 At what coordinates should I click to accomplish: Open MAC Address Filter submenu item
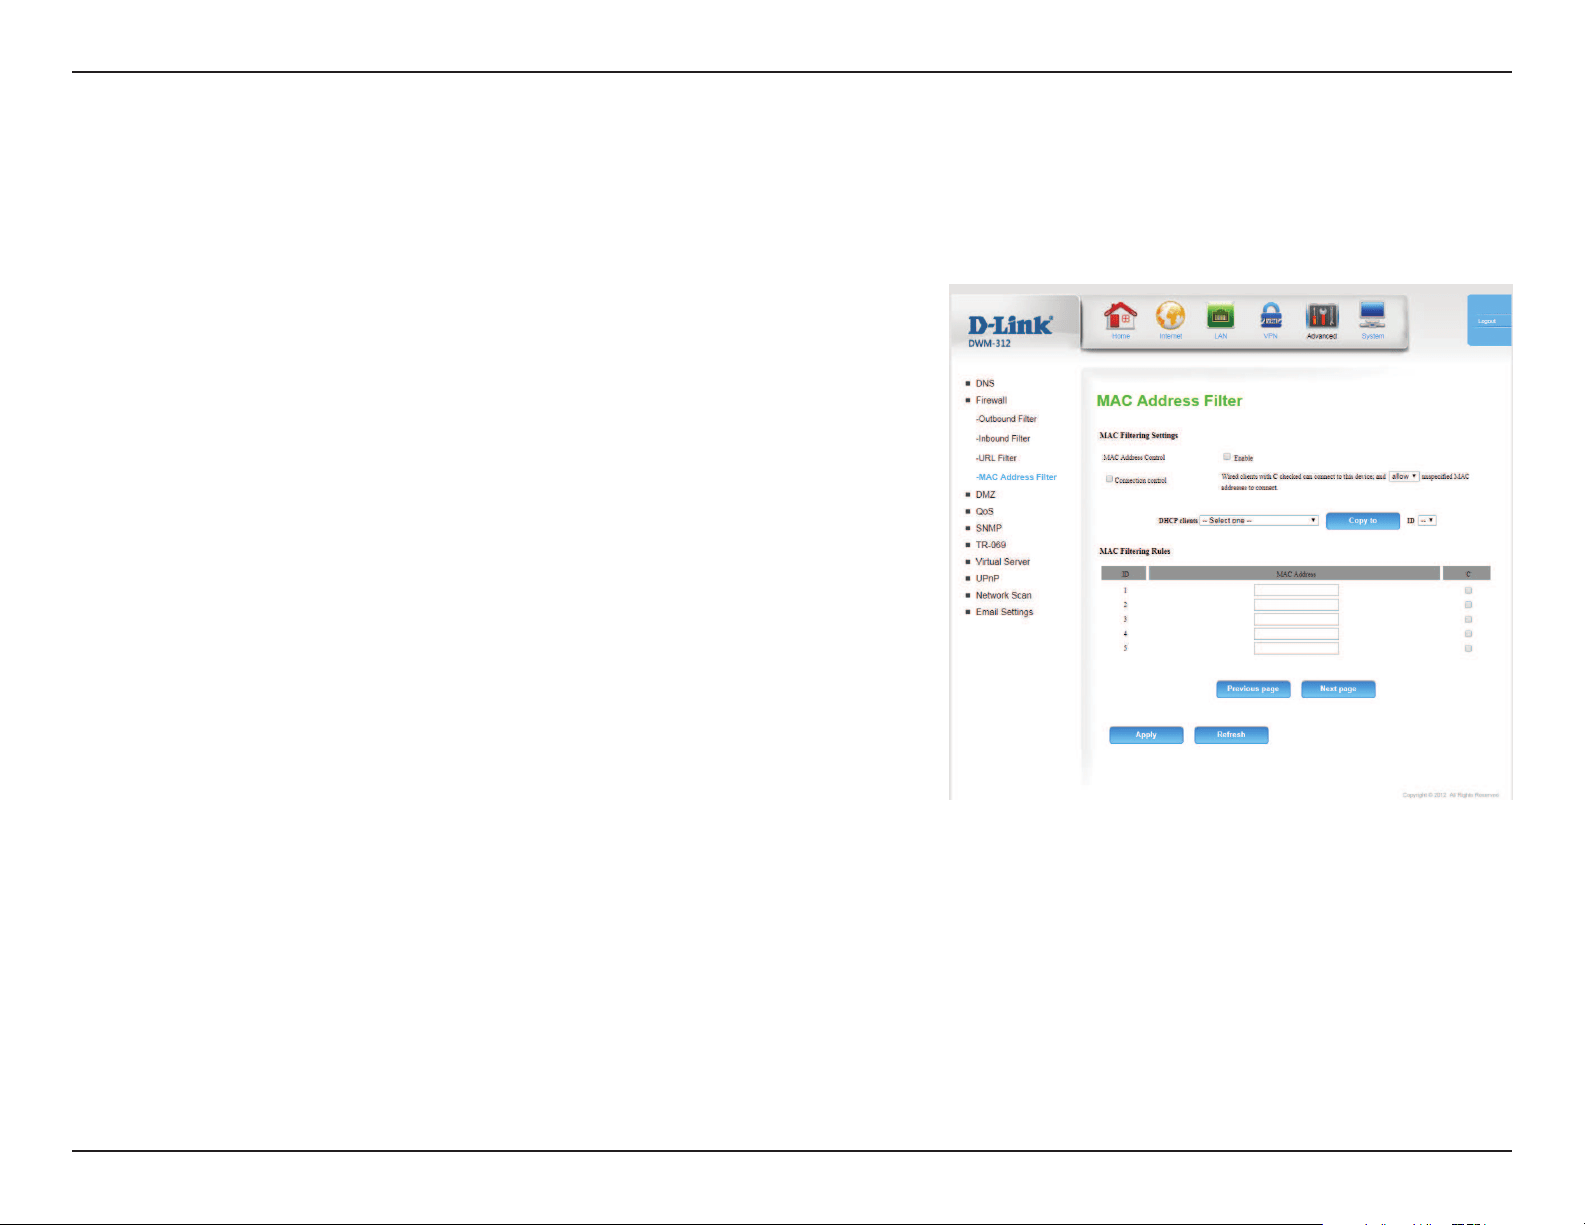[x=1016, y=477]
